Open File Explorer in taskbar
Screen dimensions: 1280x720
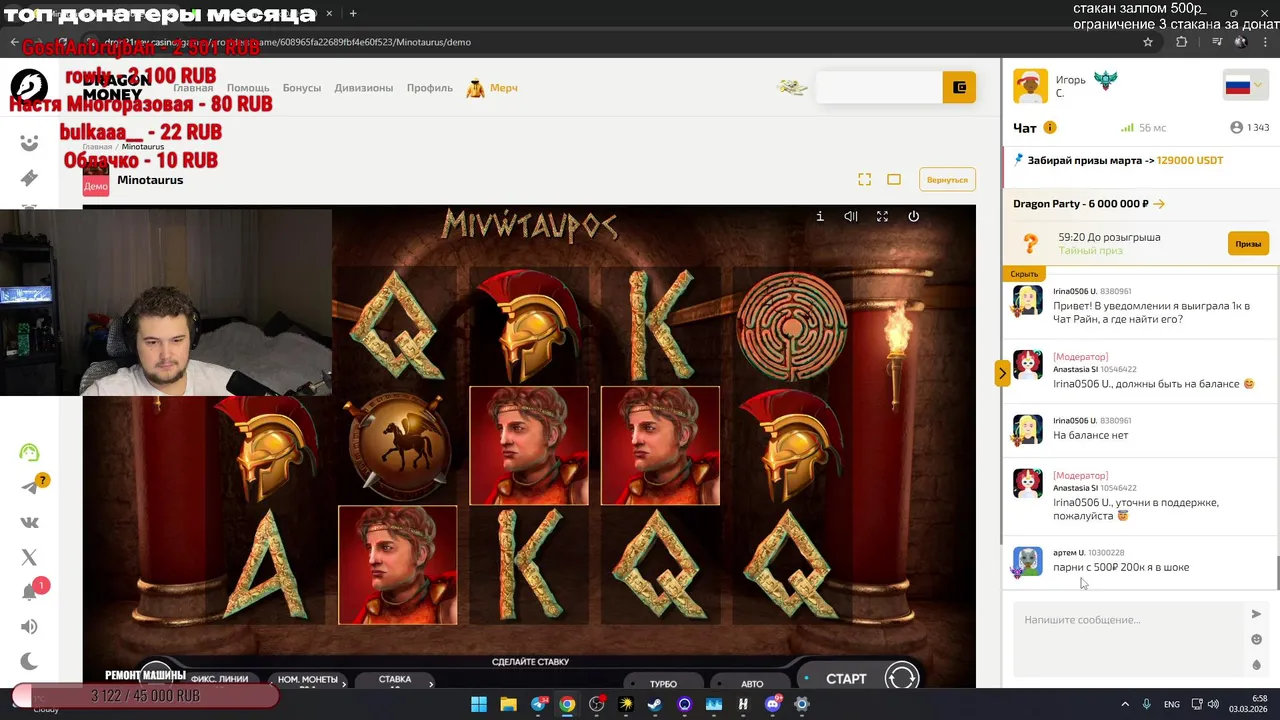tap(508, 704)
